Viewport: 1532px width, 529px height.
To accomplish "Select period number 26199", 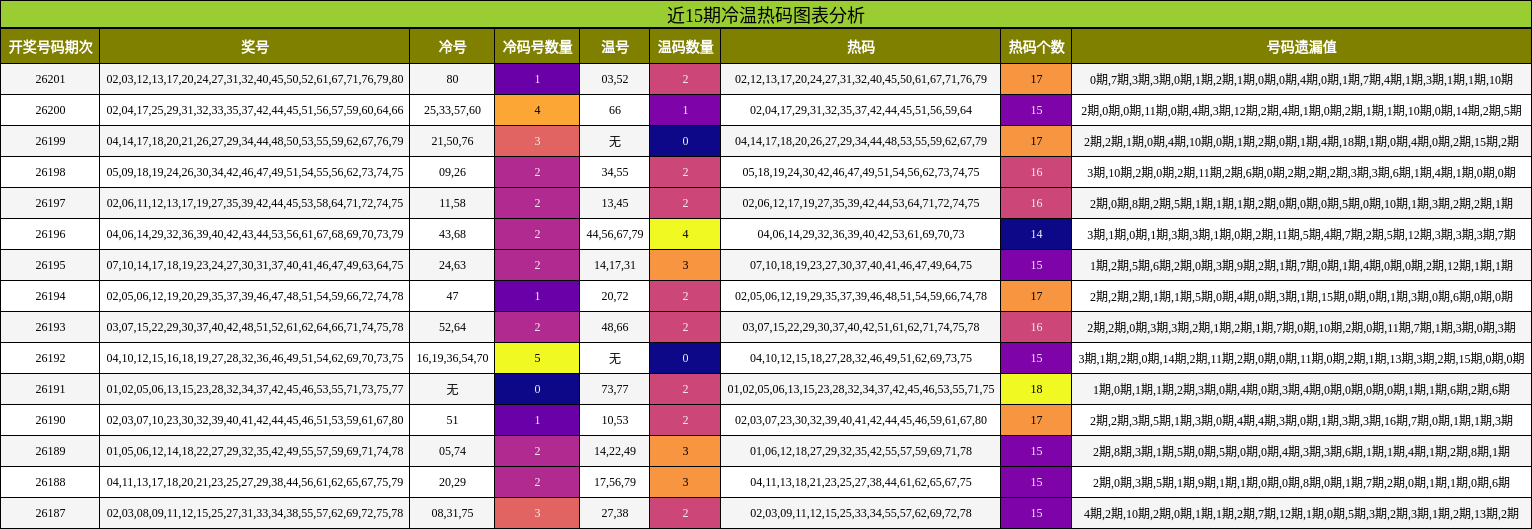I will [50, 141].
